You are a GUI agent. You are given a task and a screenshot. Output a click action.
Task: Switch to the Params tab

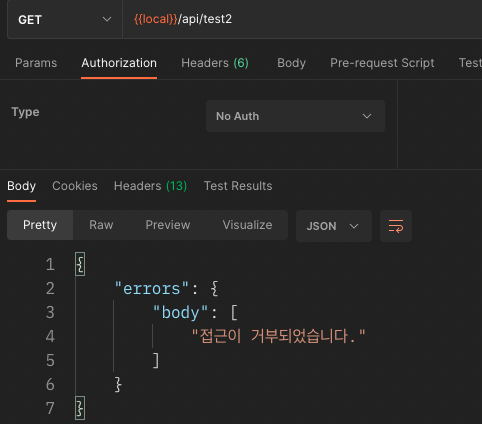pos(36,63)
